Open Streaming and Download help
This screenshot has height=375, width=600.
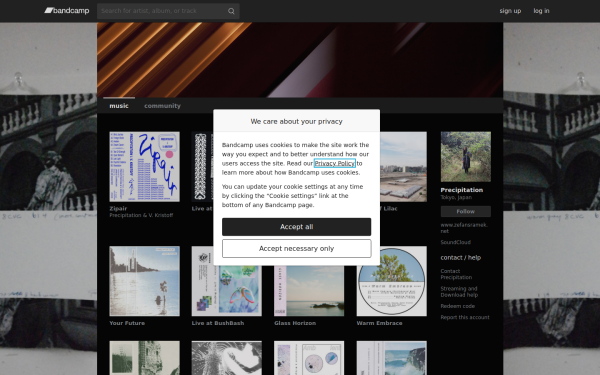tap(459, 292)
